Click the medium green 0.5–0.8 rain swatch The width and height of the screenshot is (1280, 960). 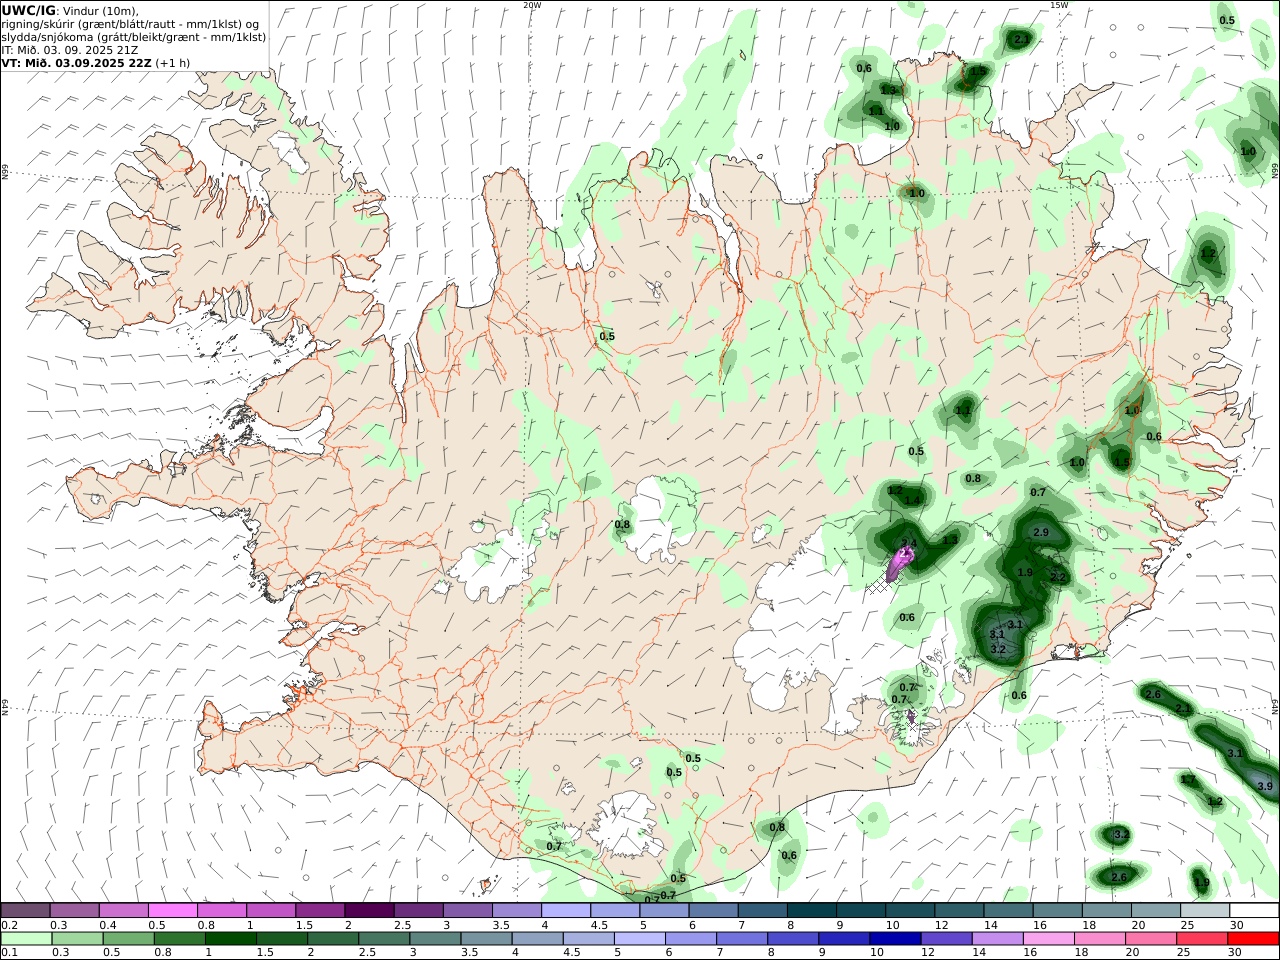point(128,939)
